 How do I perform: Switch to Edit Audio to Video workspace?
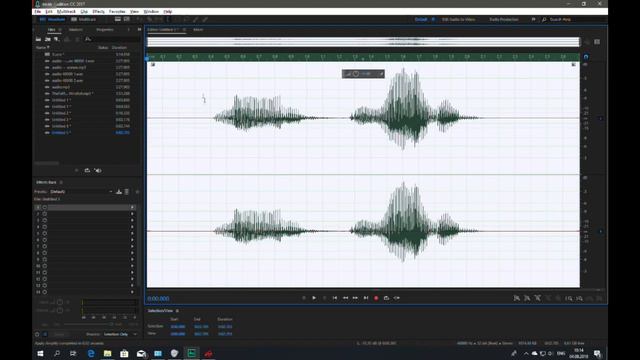point(458,19)
